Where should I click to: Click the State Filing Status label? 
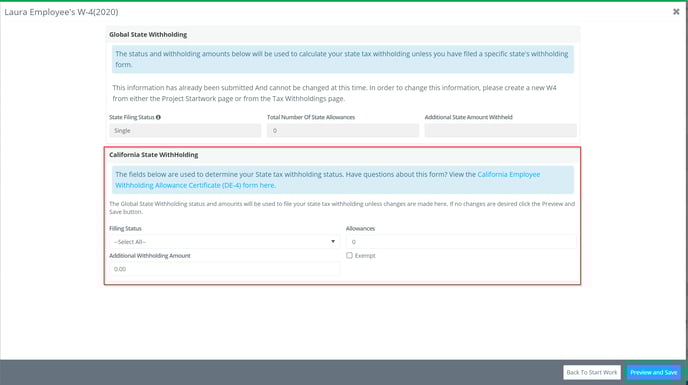tap(132, 117)
